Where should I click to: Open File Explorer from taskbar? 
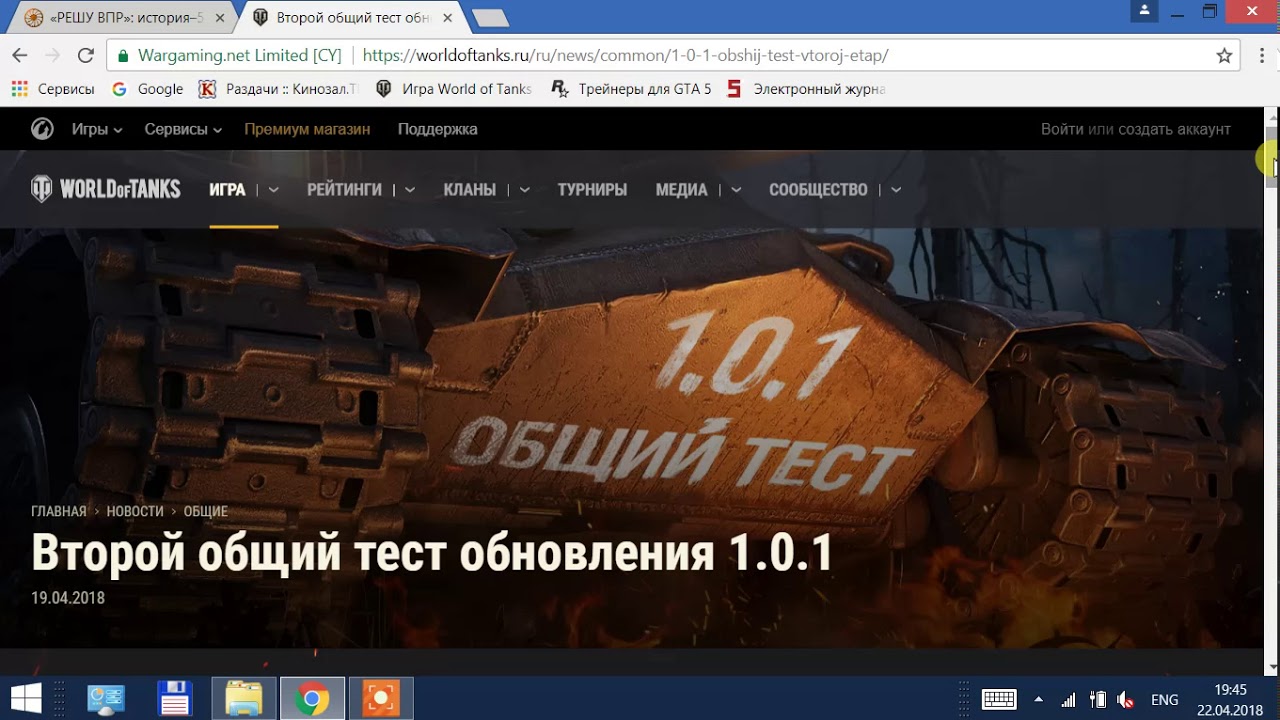coord(244,698)
